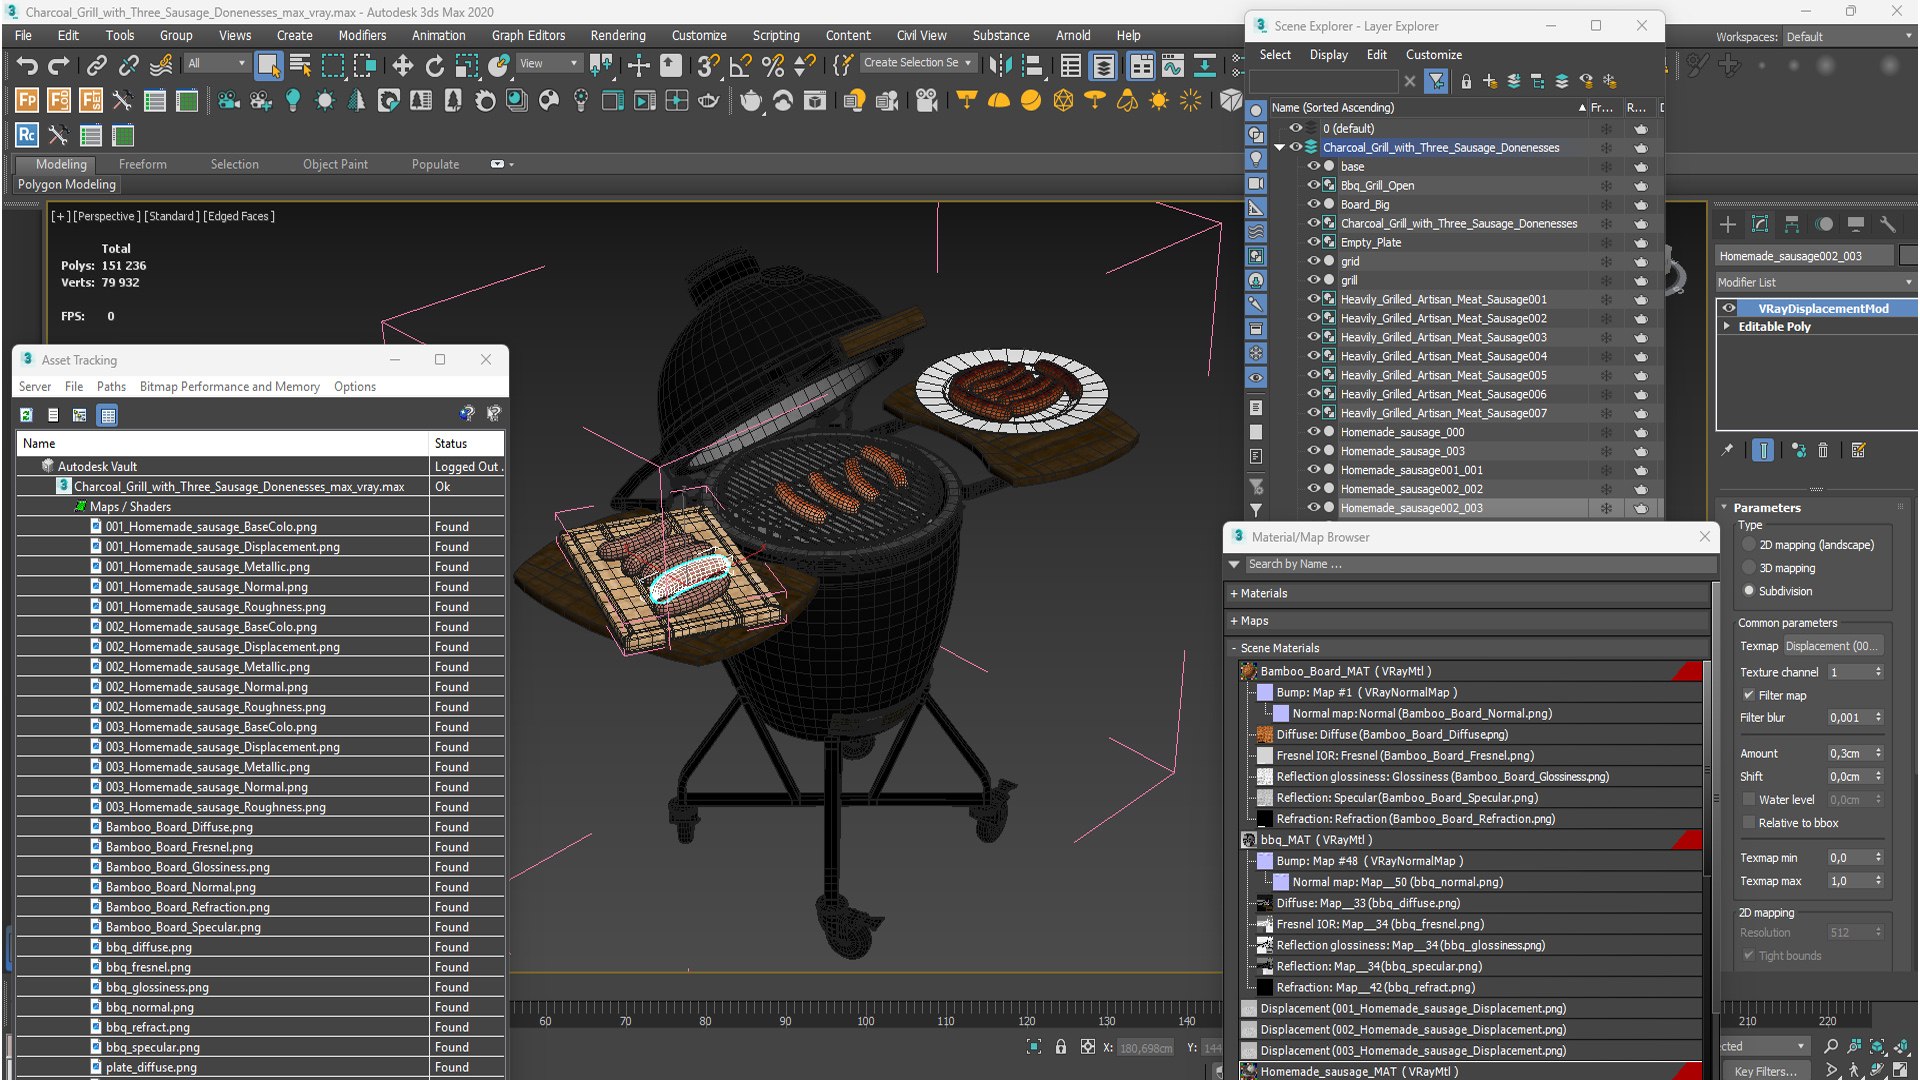Toggle visibility of Empty_Plate object
Image resolution: width=1920 pixels, height=1080 pixels.
coord(1313,242)
